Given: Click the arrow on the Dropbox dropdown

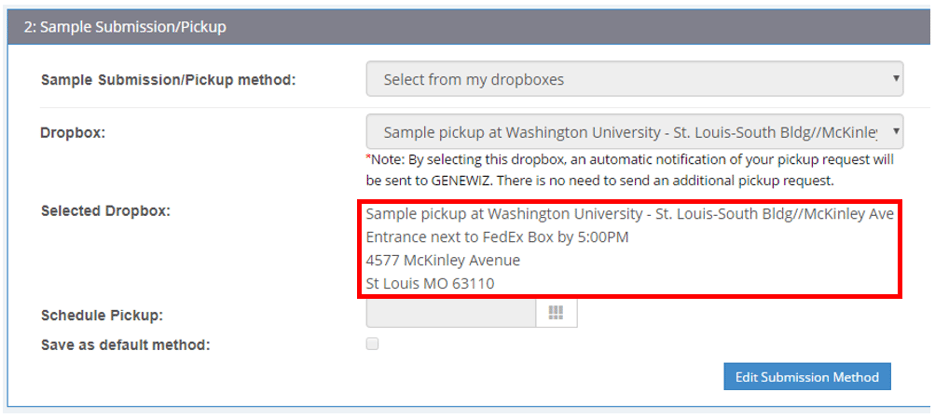Looking at the screenshot, I should pyautogui.click(x=895, y=131).
